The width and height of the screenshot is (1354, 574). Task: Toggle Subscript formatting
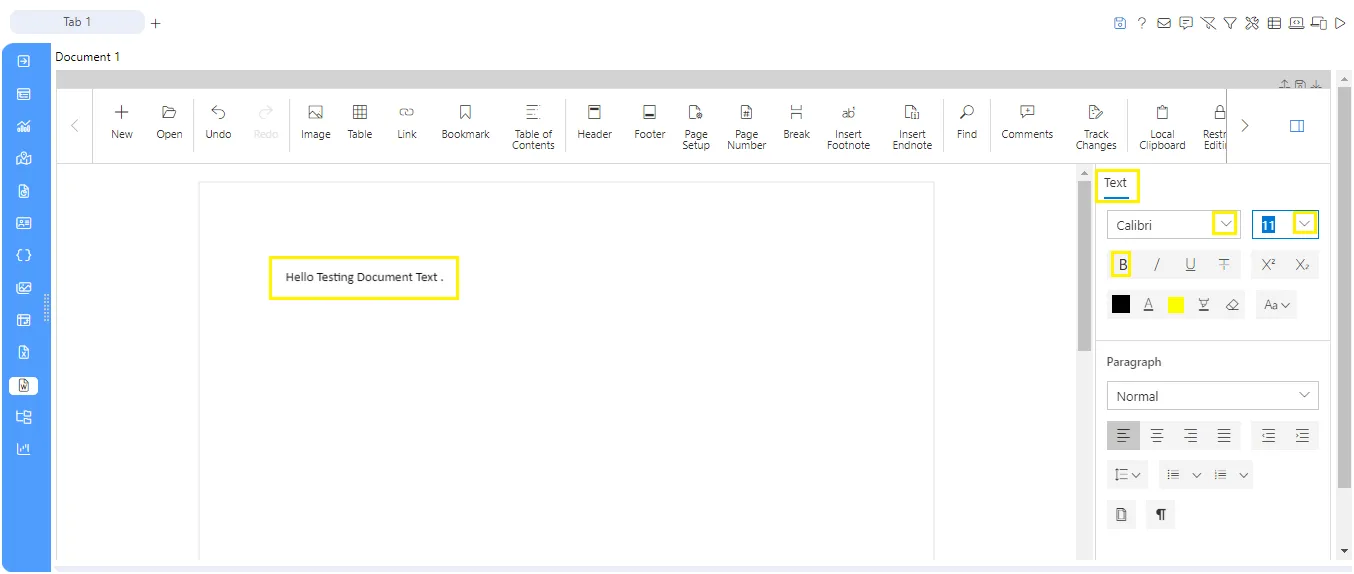tap(1302, 265)
